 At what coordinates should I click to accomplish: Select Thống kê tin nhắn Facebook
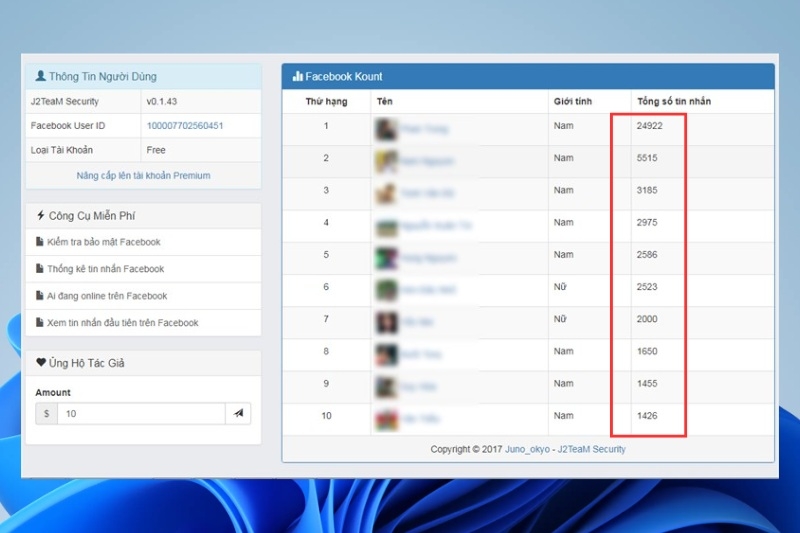point(106,269)
